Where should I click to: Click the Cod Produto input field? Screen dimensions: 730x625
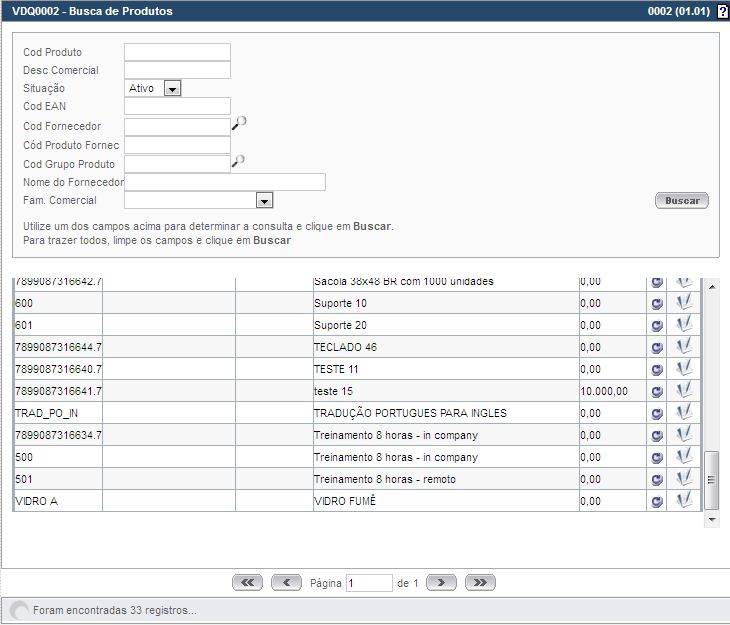point(177,52)
